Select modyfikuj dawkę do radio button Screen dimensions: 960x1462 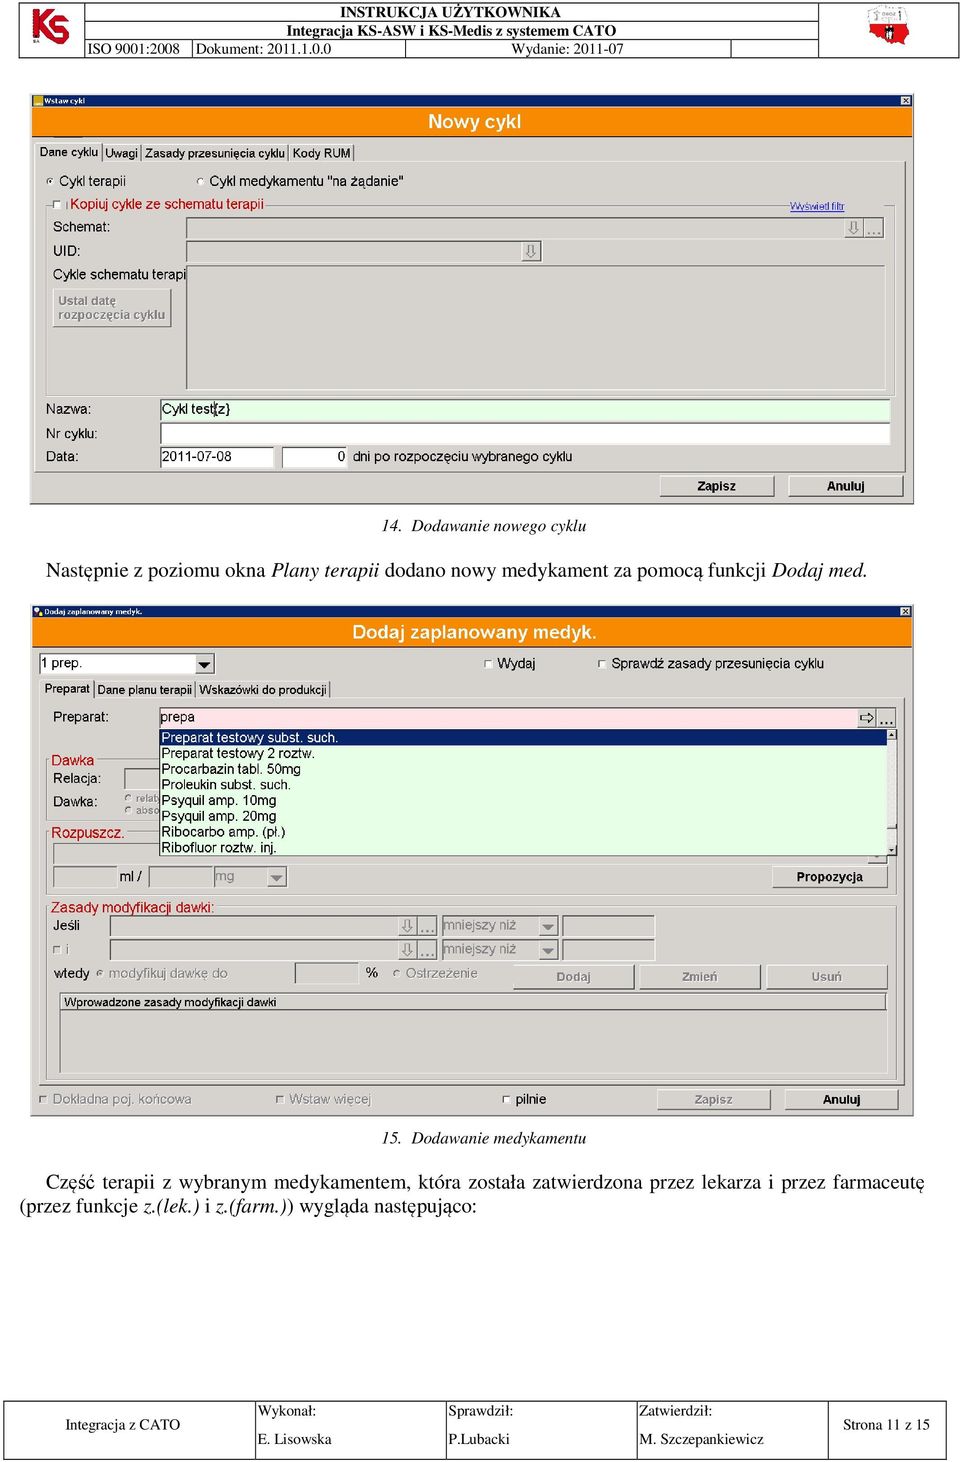pos(100,973)
